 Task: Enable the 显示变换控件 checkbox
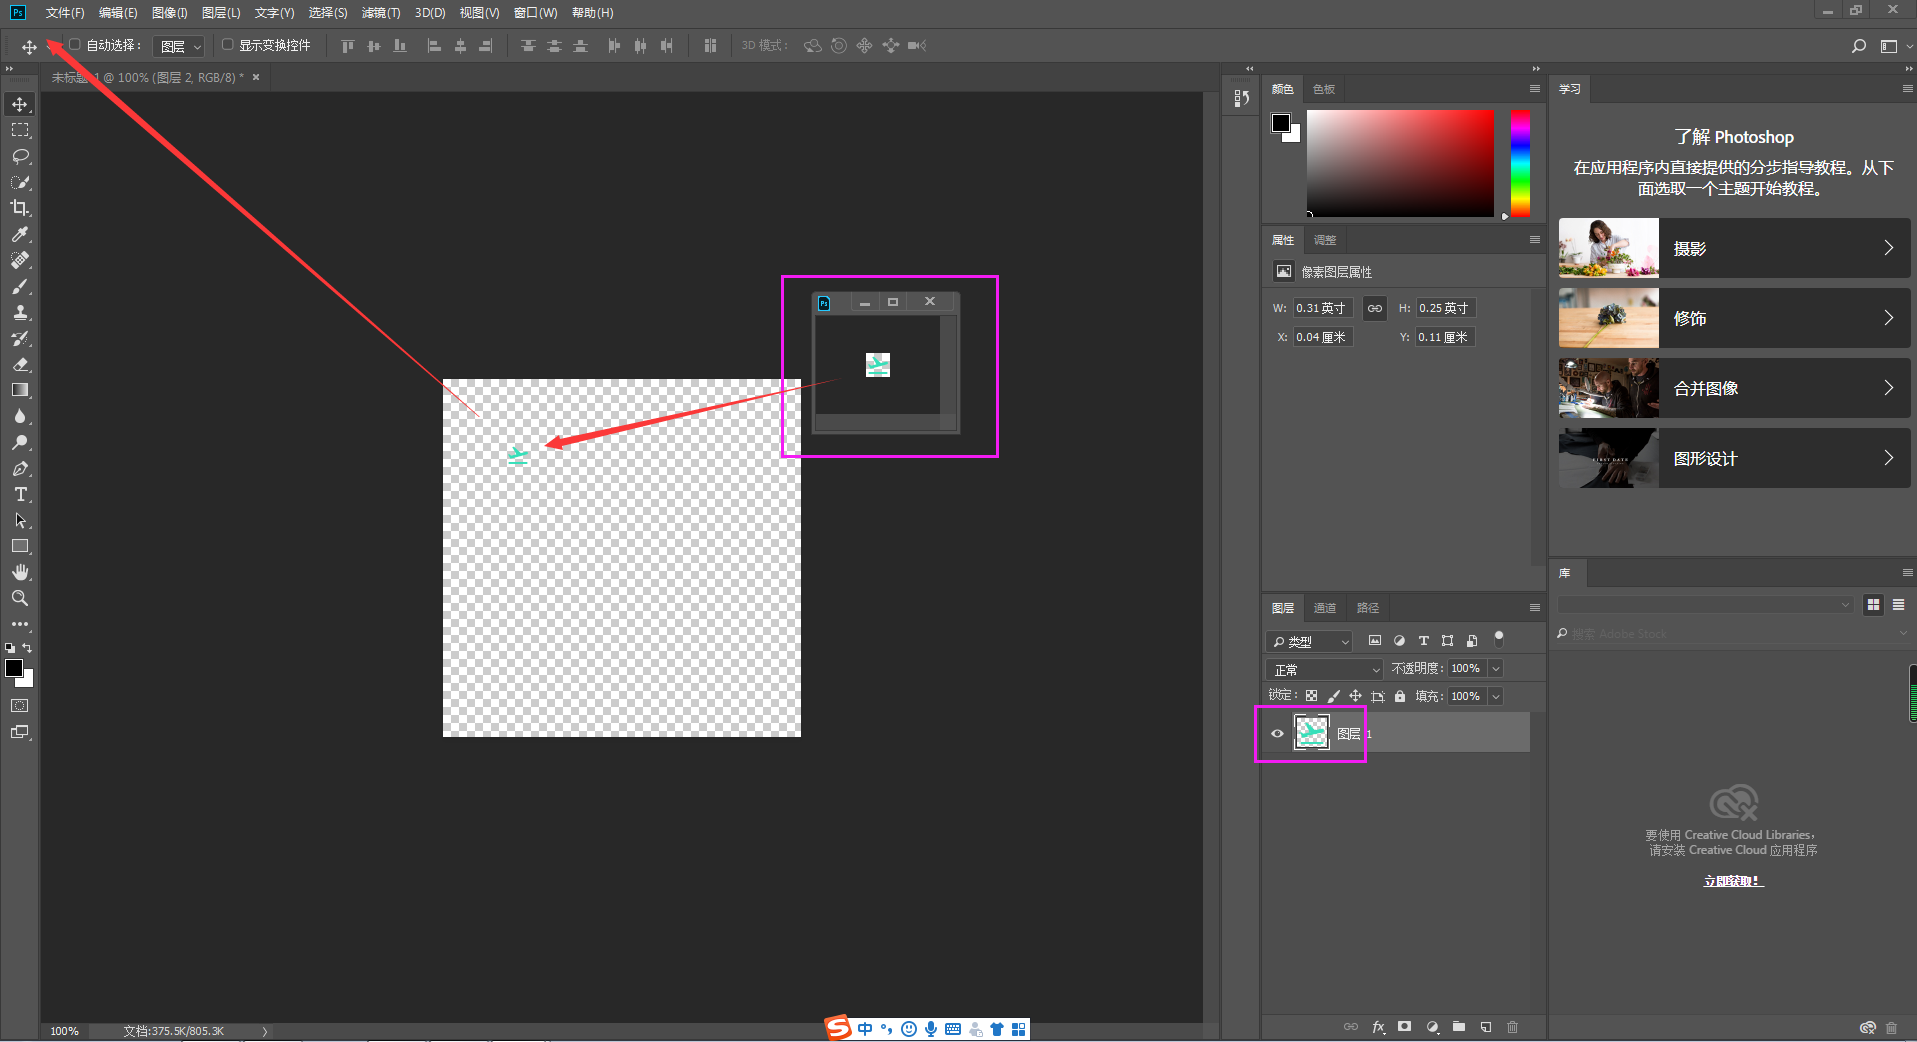pos(227,45)
